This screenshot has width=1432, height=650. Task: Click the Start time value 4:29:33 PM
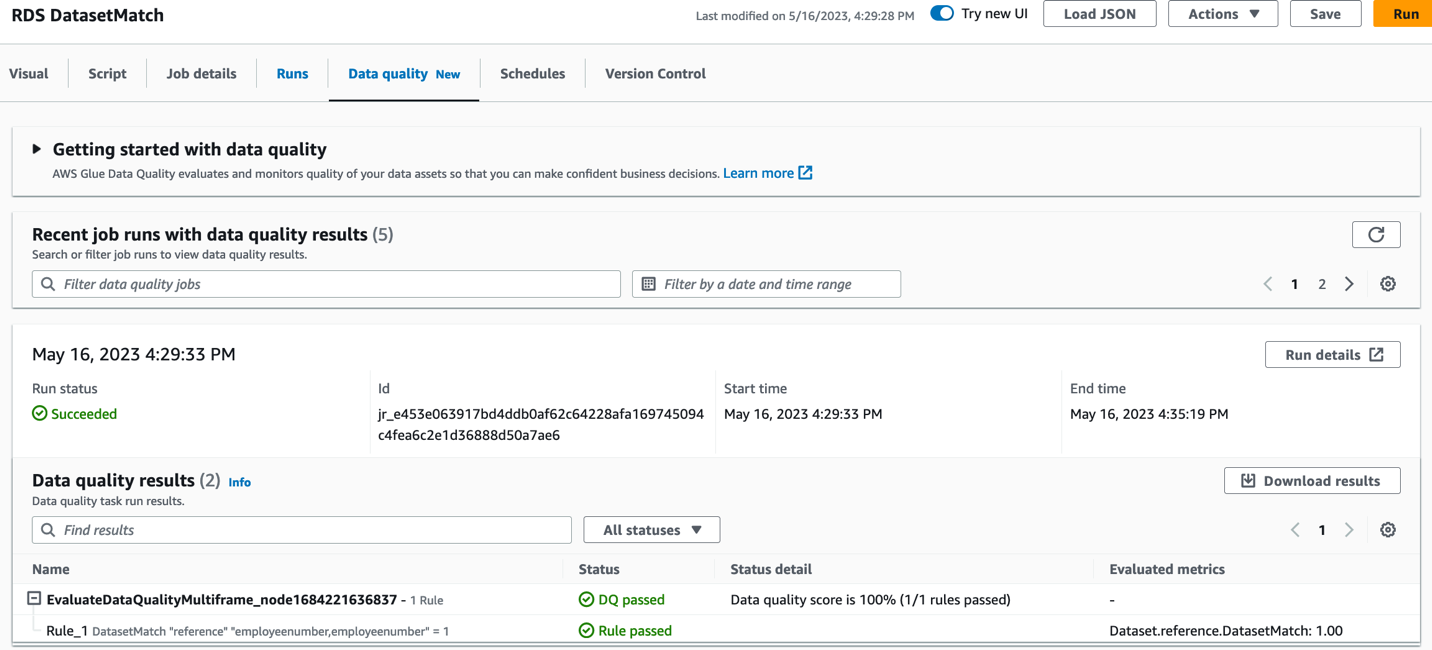(x=803, y=414)
